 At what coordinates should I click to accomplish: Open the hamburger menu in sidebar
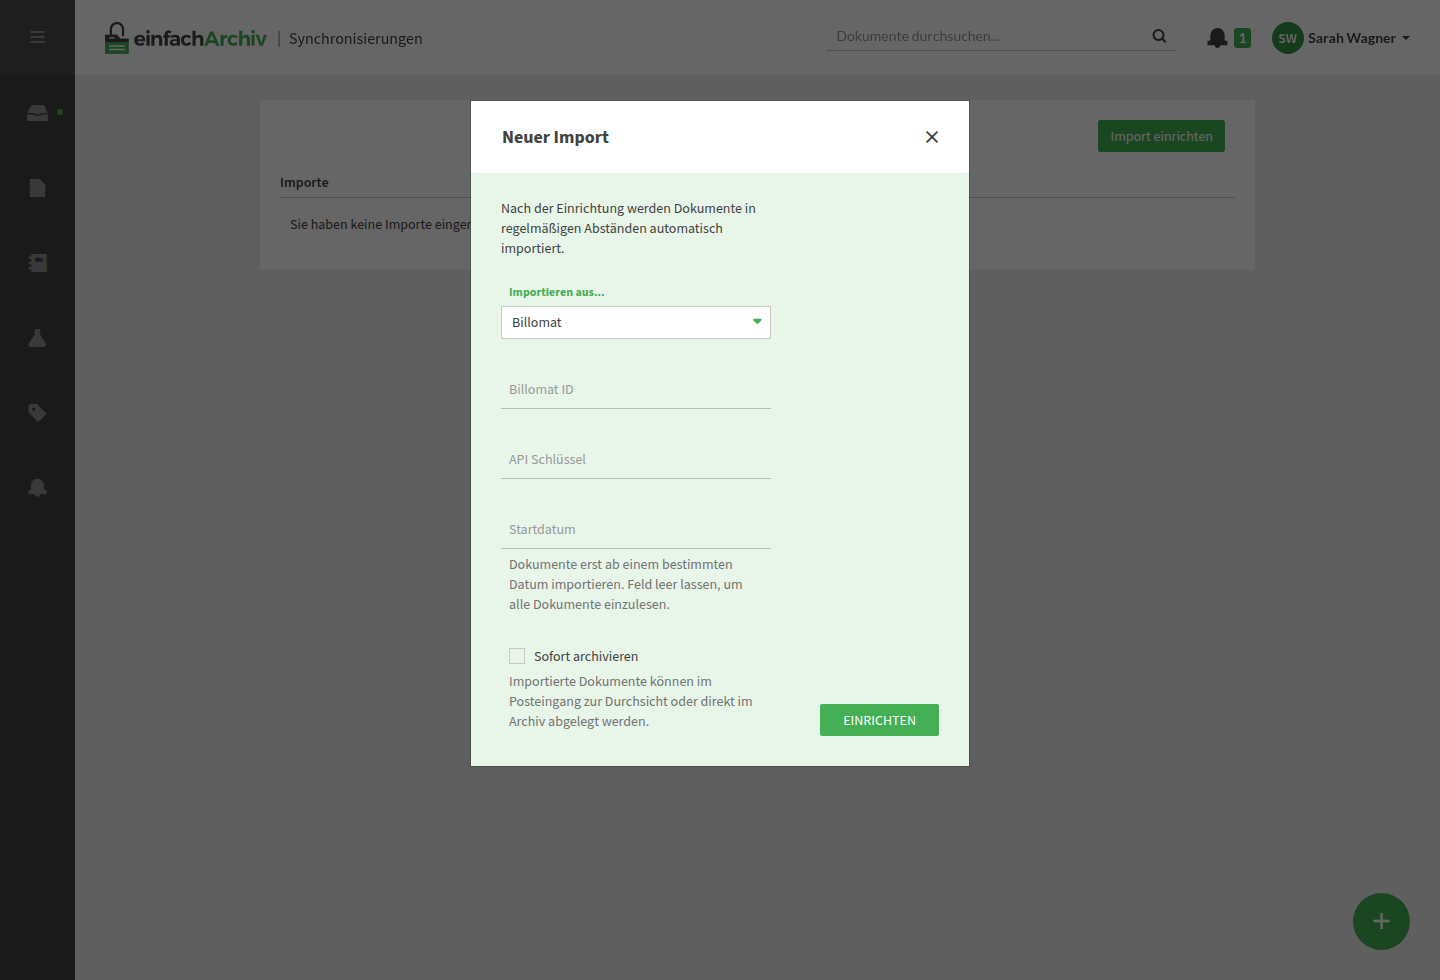pos(37,37)
